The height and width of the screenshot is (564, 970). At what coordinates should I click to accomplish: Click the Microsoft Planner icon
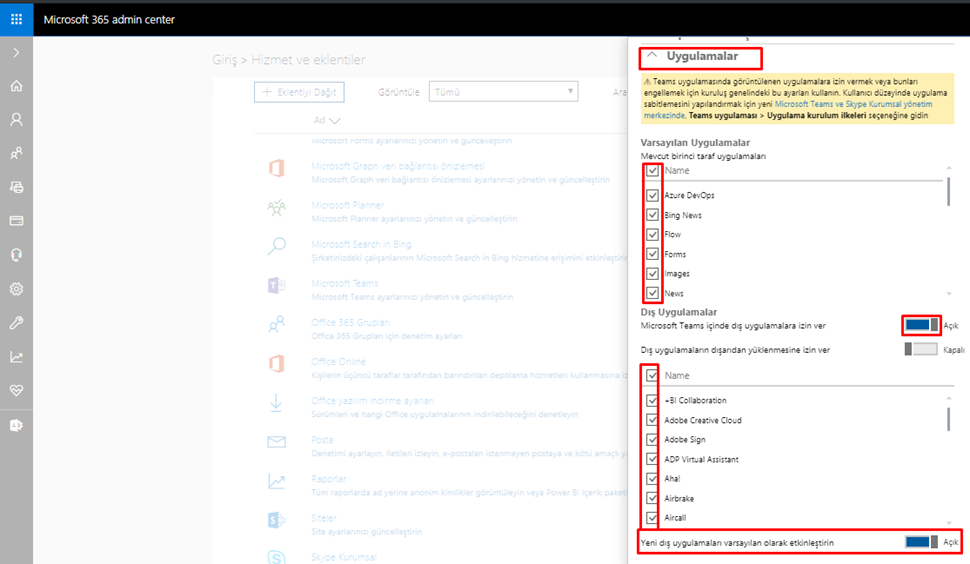pyautogui.click(x=277, y=207)
